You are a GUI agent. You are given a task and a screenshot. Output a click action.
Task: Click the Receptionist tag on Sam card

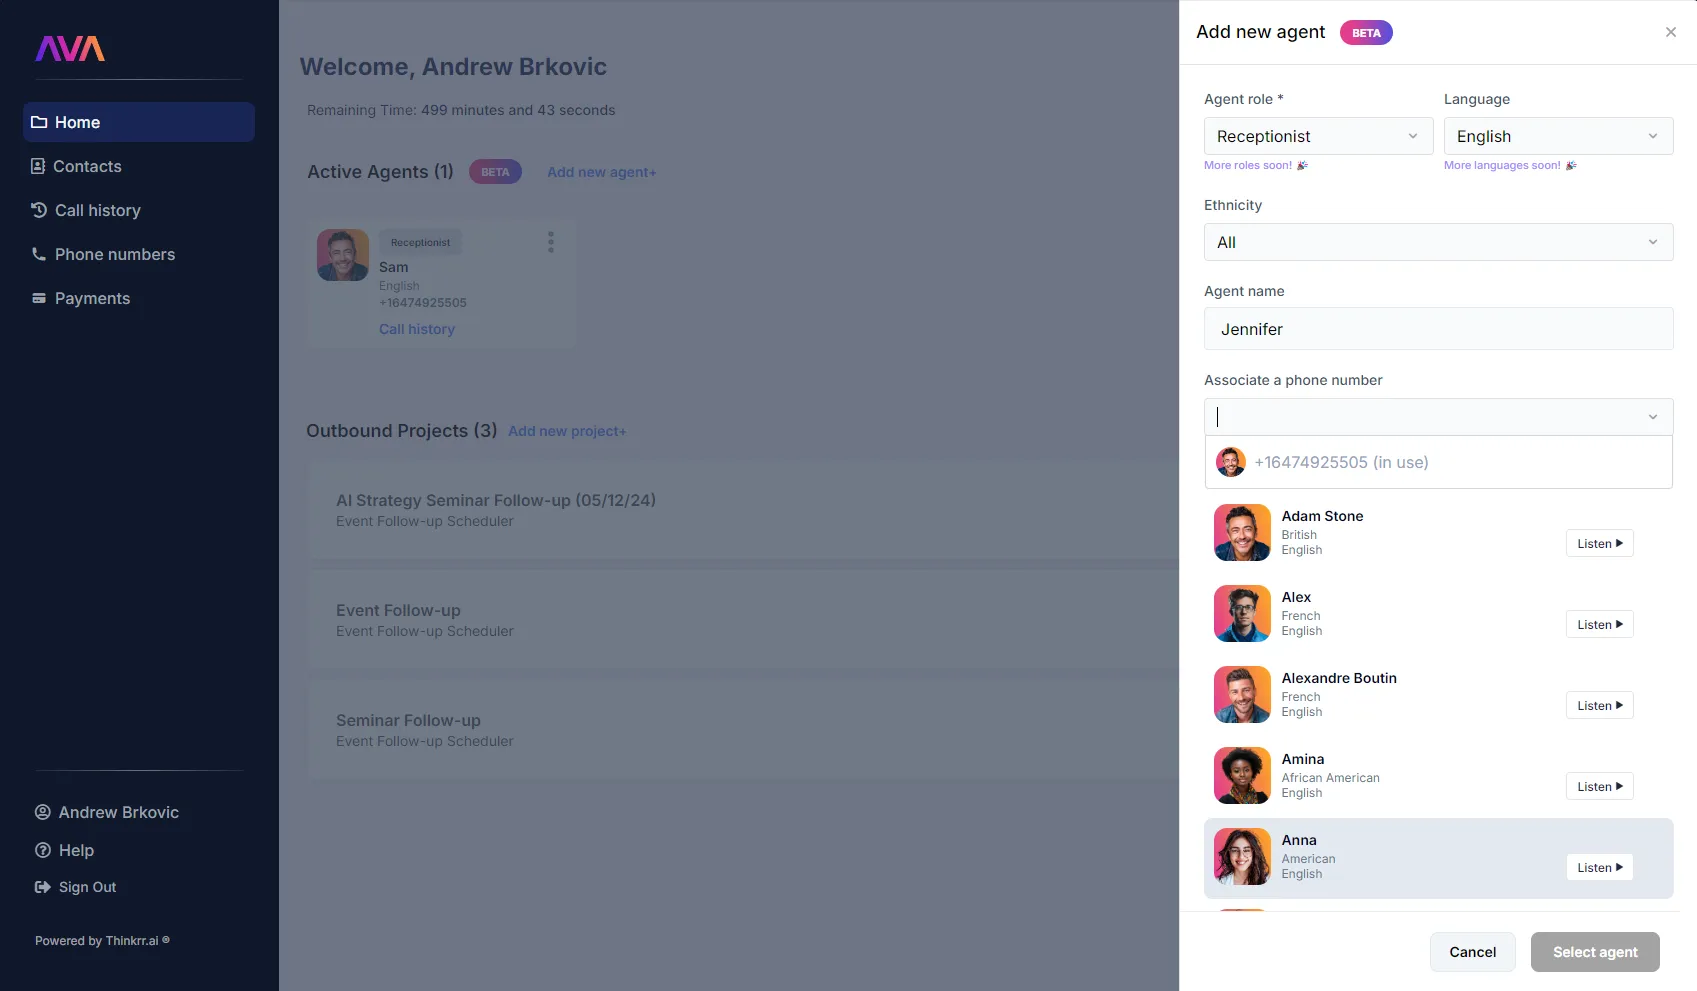coord(421,242)
